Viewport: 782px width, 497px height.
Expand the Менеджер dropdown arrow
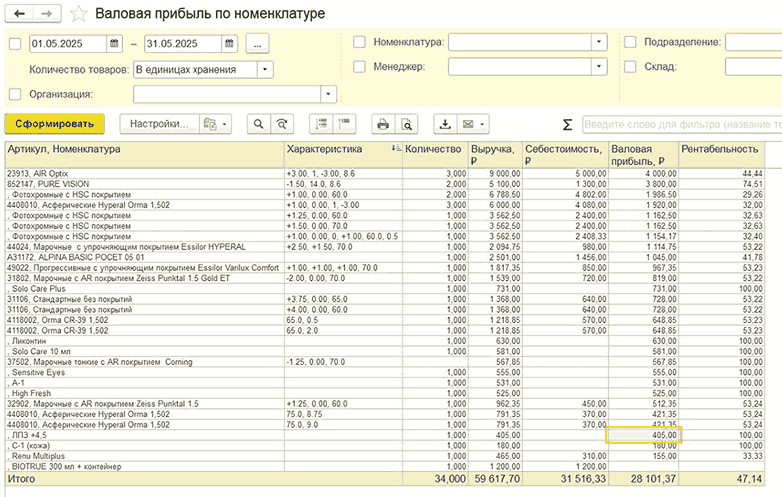coord(599,66)
